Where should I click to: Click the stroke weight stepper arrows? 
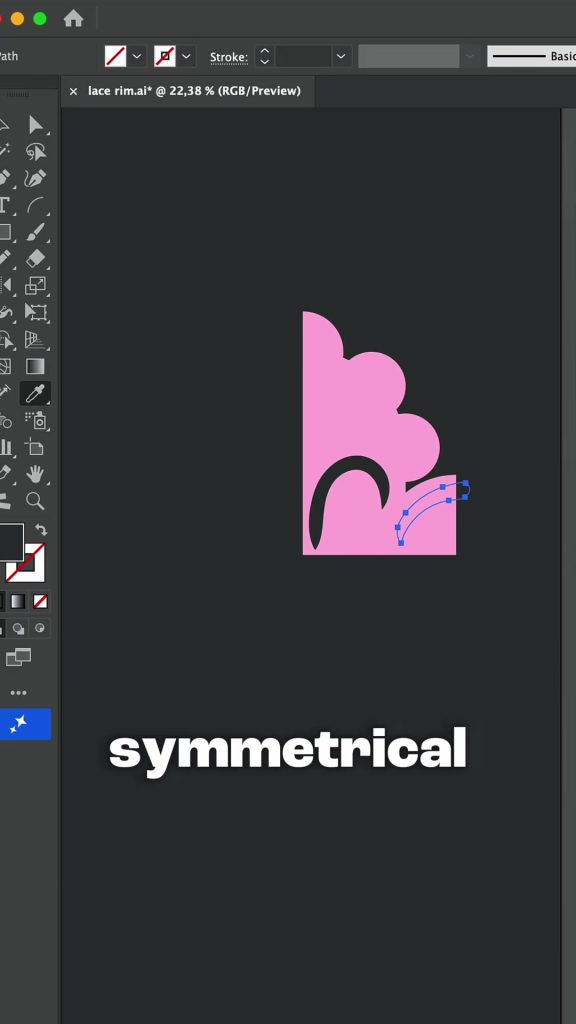(x=264, y=56)
